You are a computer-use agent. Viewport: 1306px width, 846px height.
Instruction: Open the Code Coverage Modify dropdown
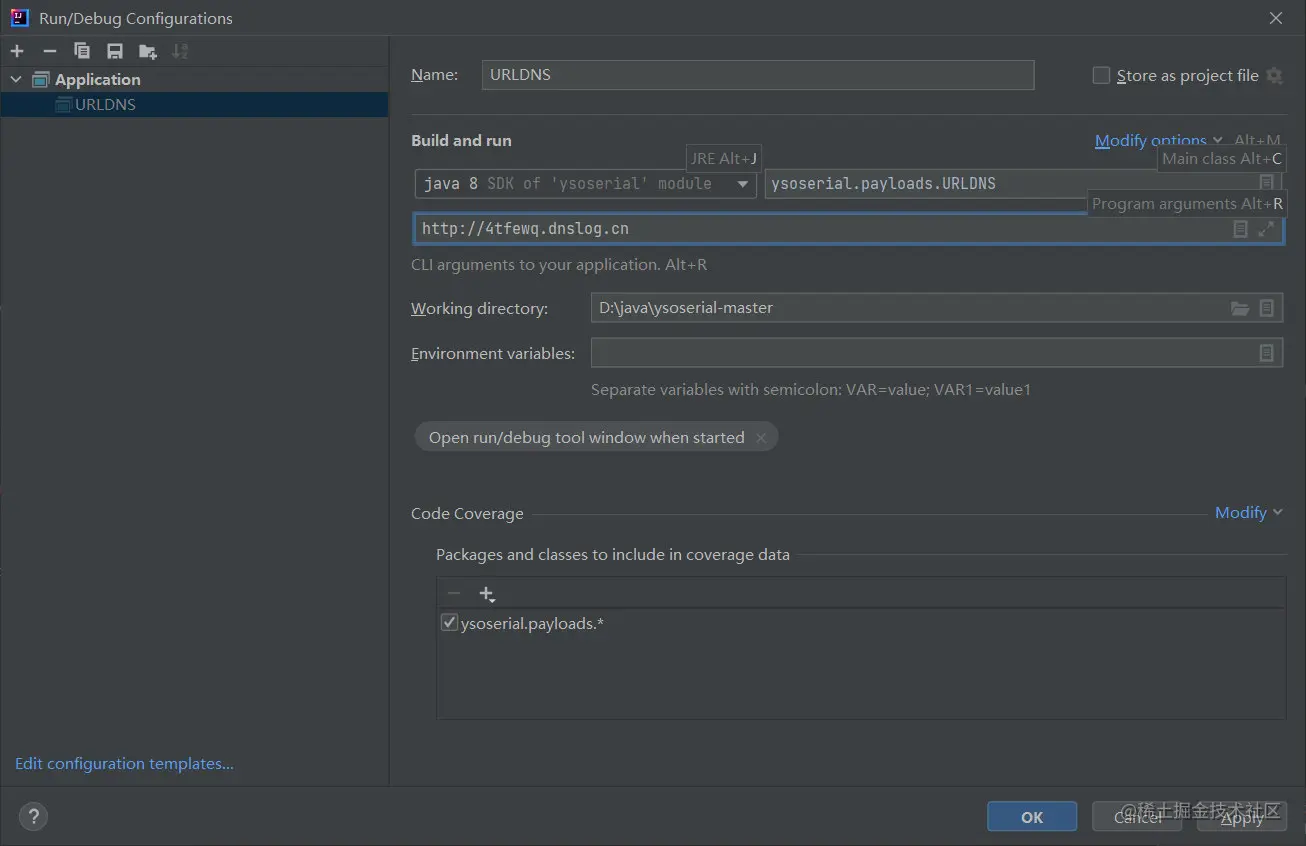1249,512
